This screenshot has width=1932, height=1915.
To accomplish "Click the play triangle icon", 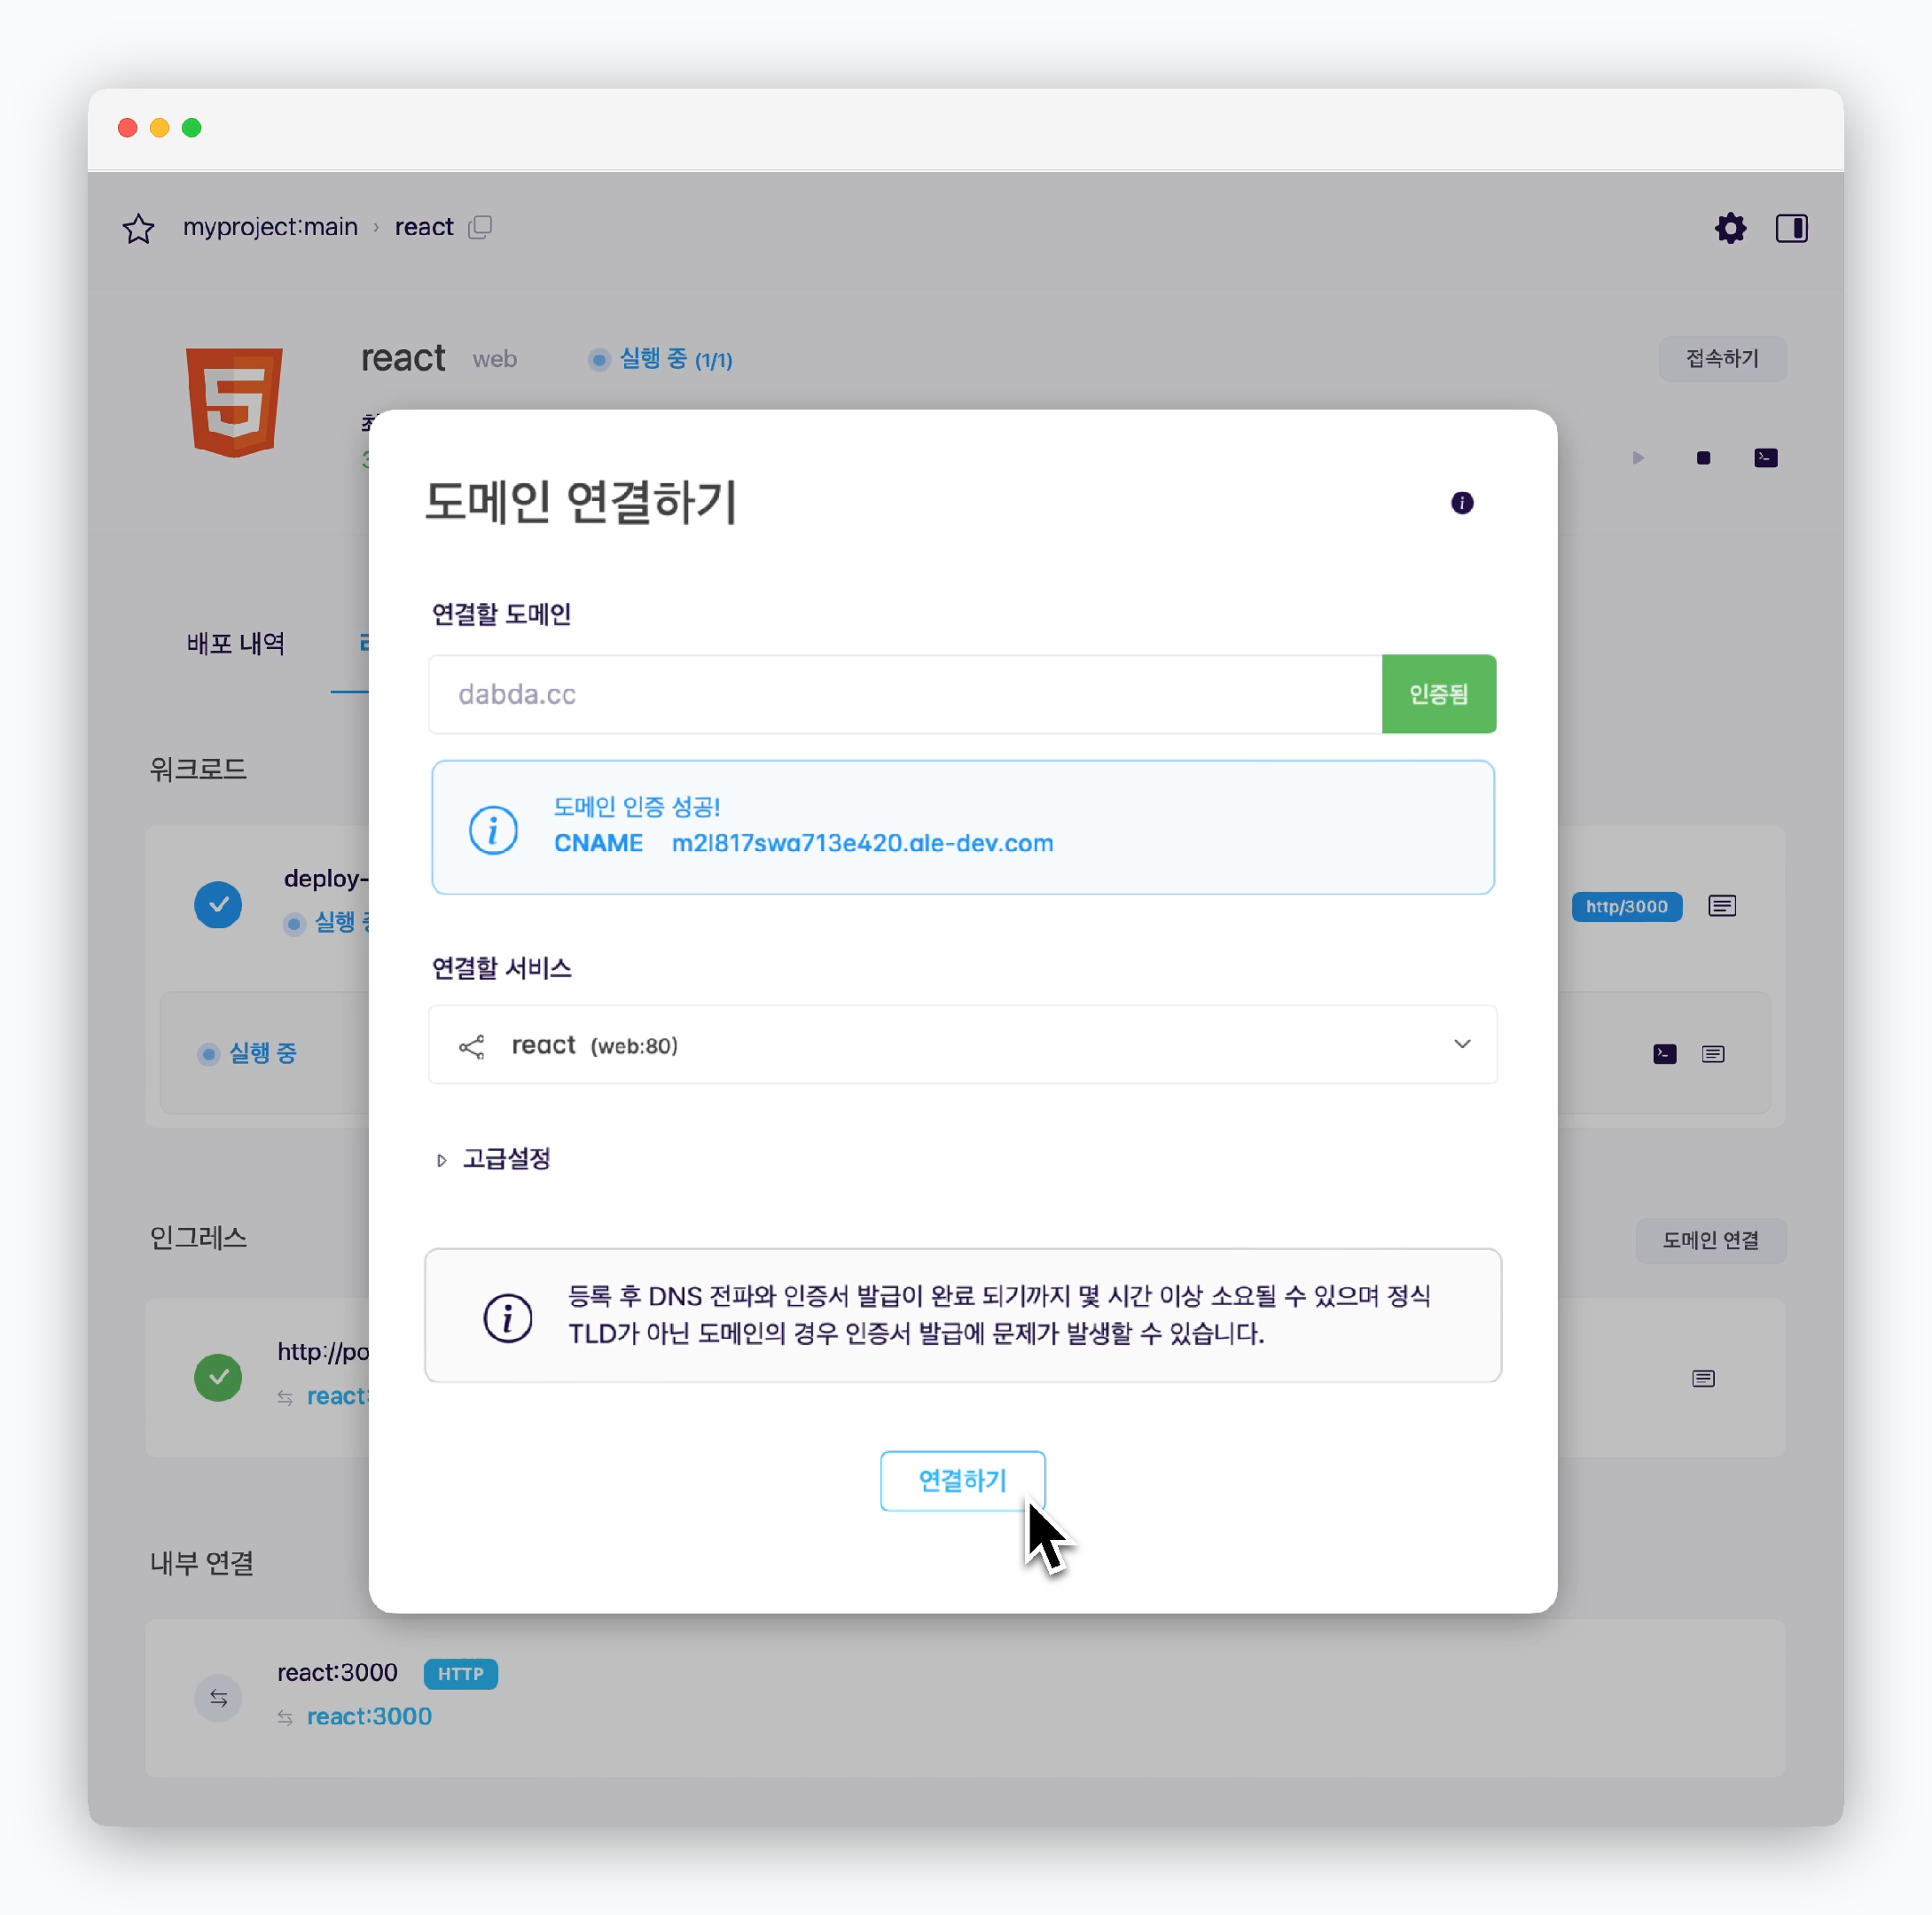I will click(x=1638, y=458).
